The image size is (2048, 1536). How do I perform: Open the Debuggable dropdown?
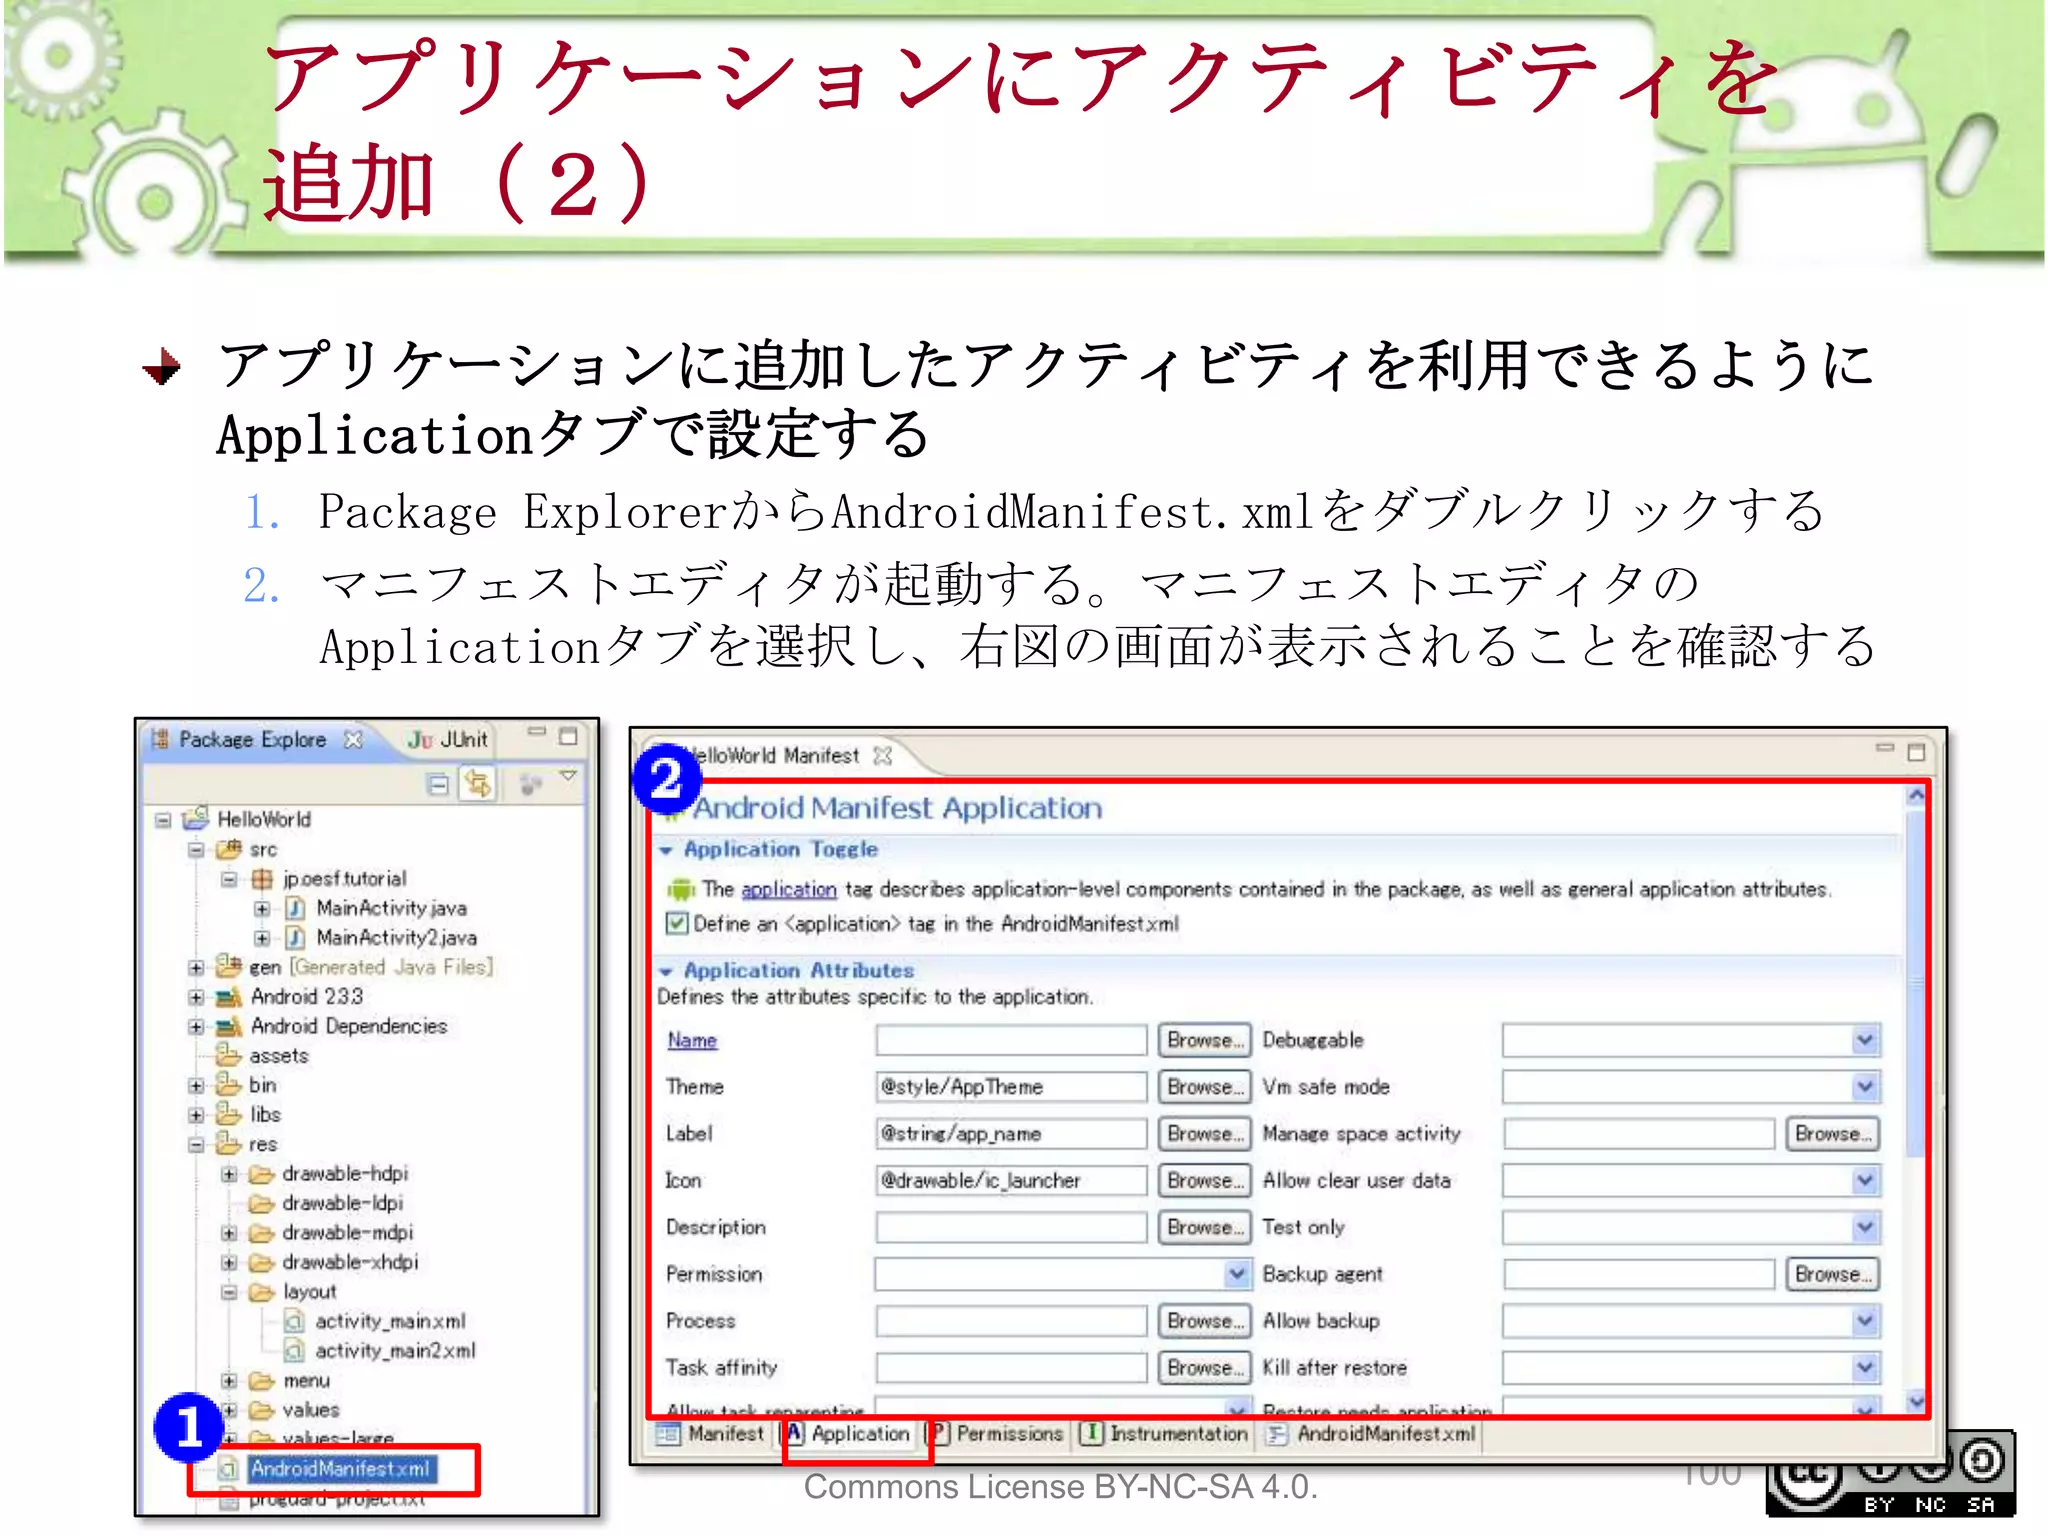pyautogui.click(x=1864, y=1041)
